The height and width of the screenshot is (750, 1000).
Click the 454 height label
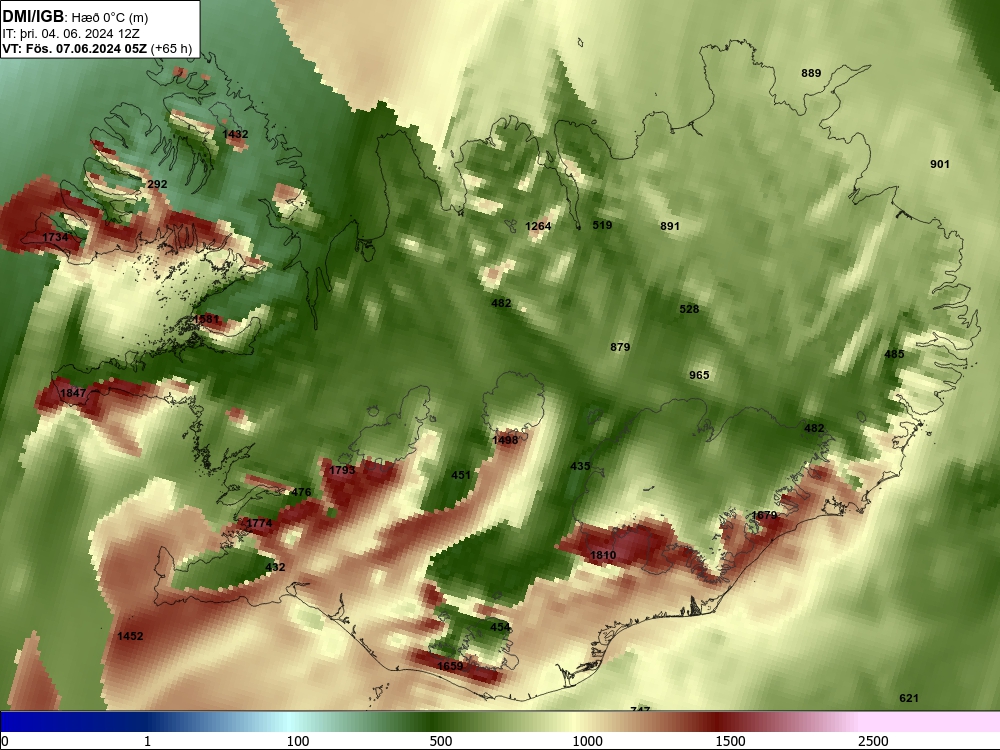click(x=500, y=628)
